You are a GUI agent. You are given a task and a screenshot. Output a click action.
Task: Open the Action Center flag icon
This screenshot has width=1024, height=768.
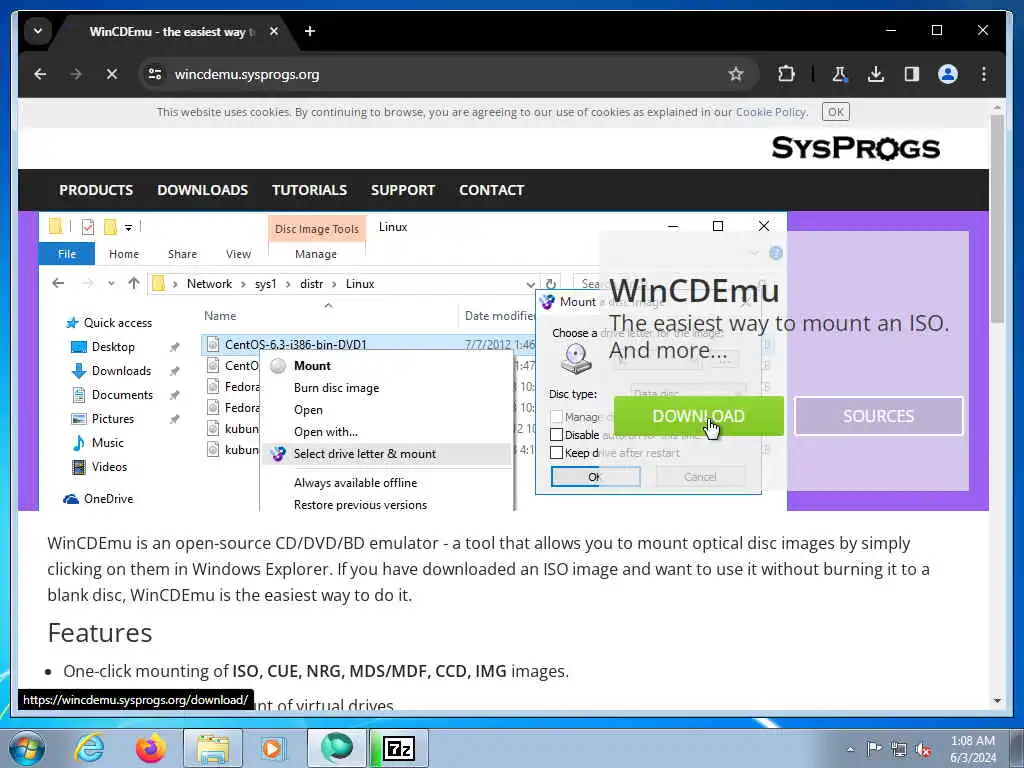874,749
